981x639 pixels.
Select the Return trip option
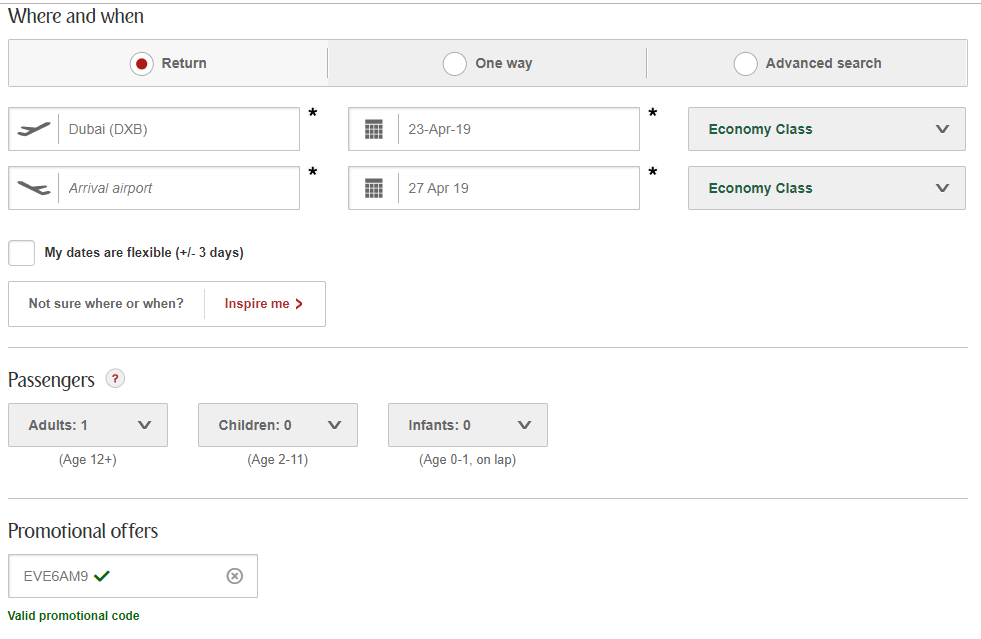tap(142, 63)
